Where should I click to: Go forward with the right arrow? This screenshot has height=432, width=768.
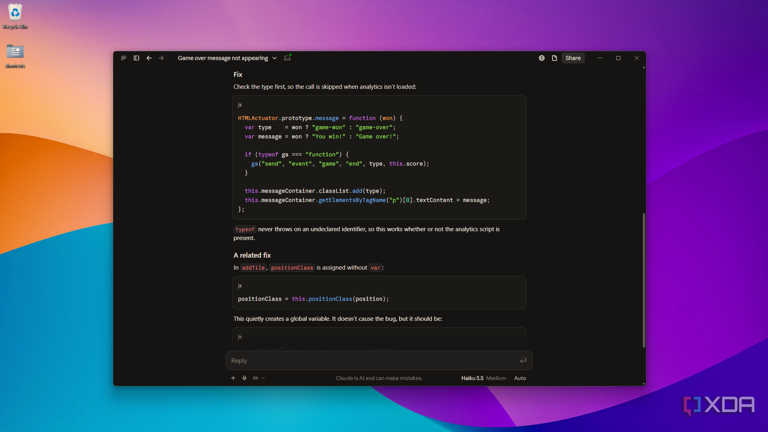click(161, 58)
